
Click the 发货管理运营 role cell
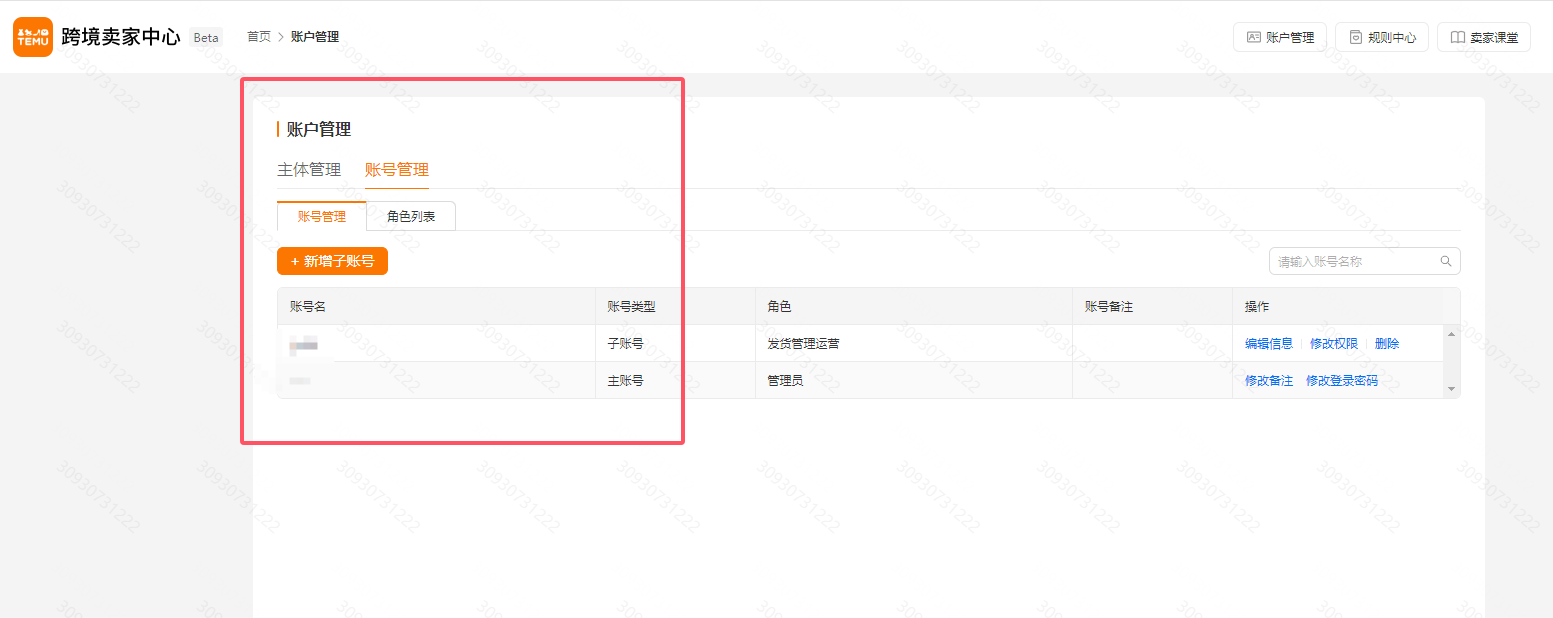click(x=914, y=343)
